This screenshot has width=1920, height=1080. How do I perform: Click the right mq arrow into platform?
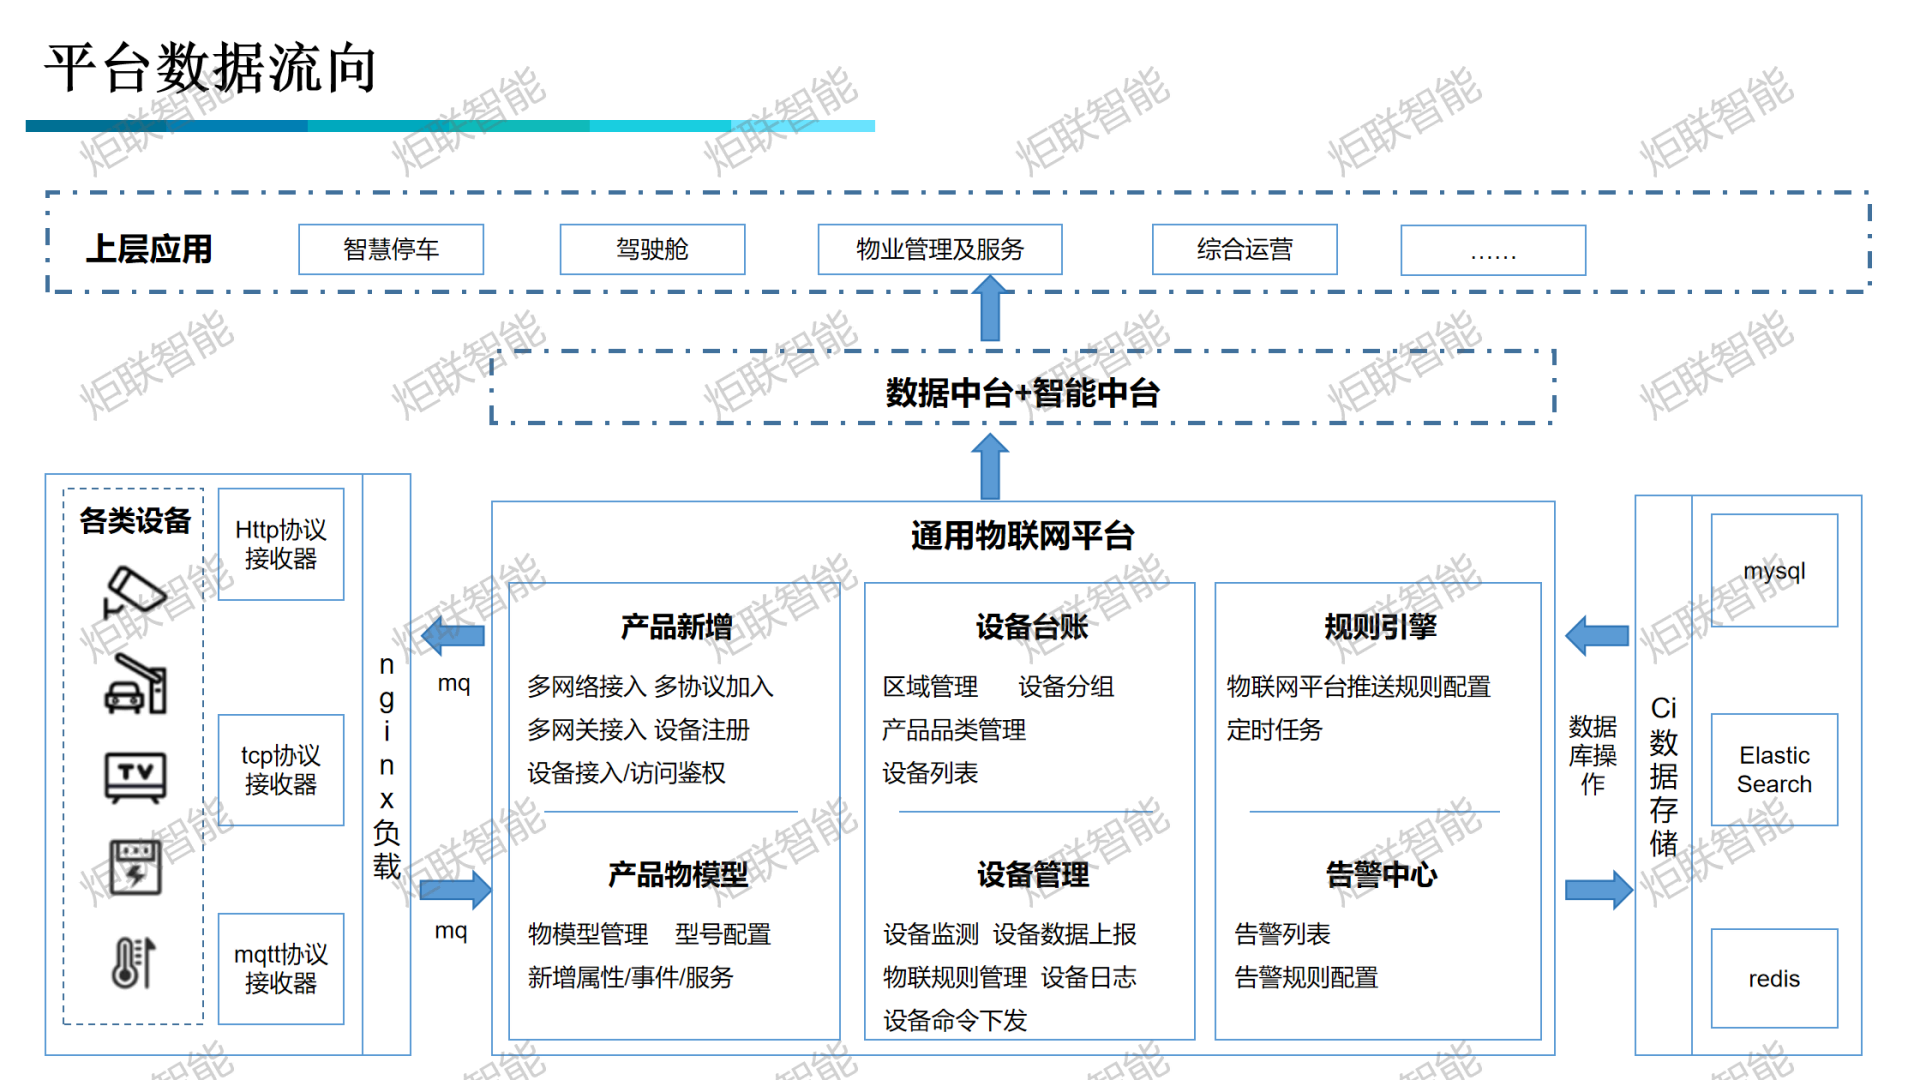pos(455,889)
